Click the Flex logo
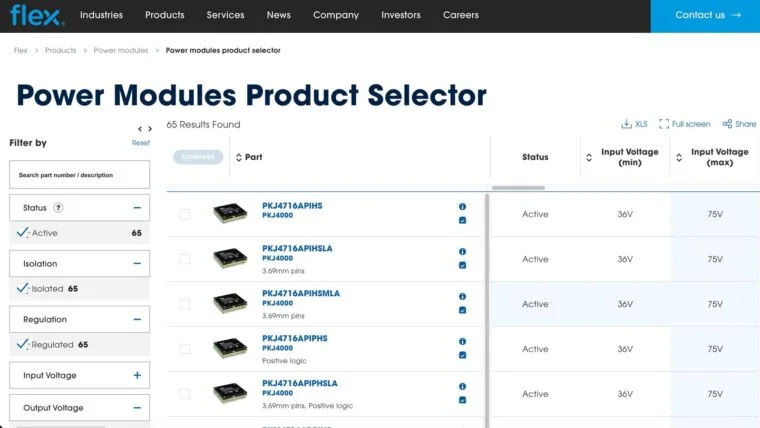760x428 pixels. [39, 15]
